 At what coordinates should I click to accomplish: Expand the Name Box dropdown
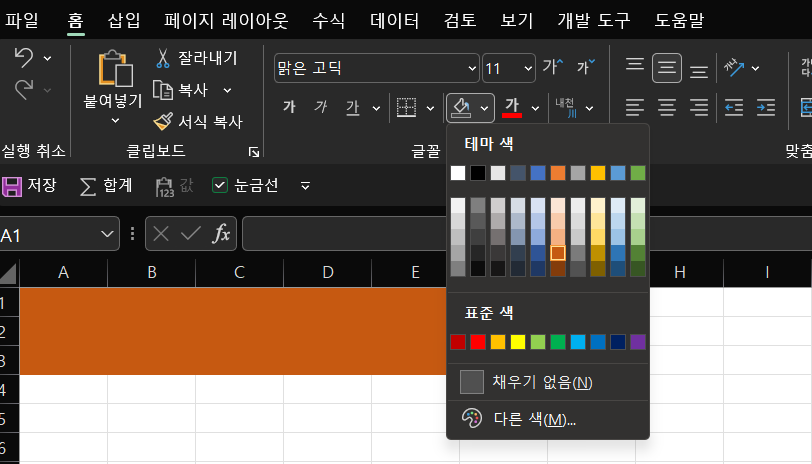(x=107, y=234)
